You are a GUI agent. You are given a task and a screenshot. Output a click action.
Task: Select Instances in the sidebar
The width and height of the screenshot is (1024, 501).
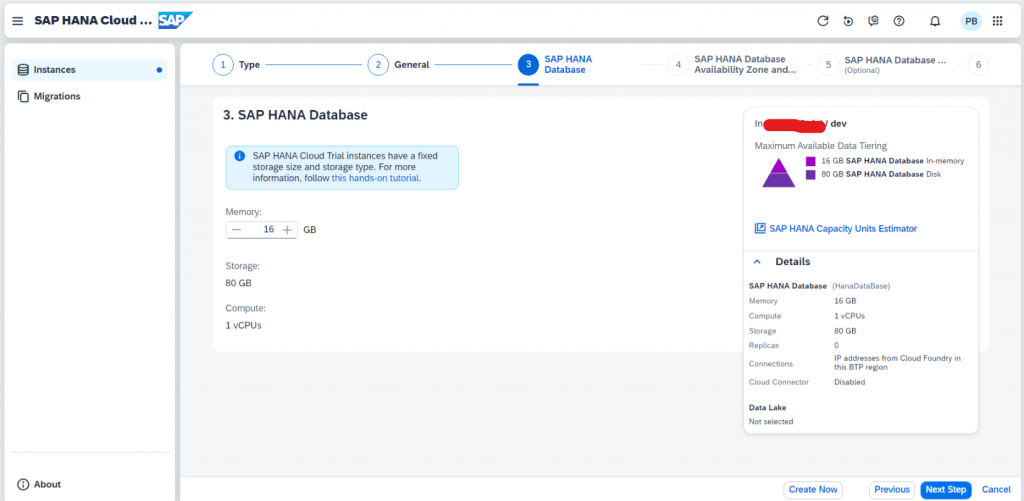89,70
